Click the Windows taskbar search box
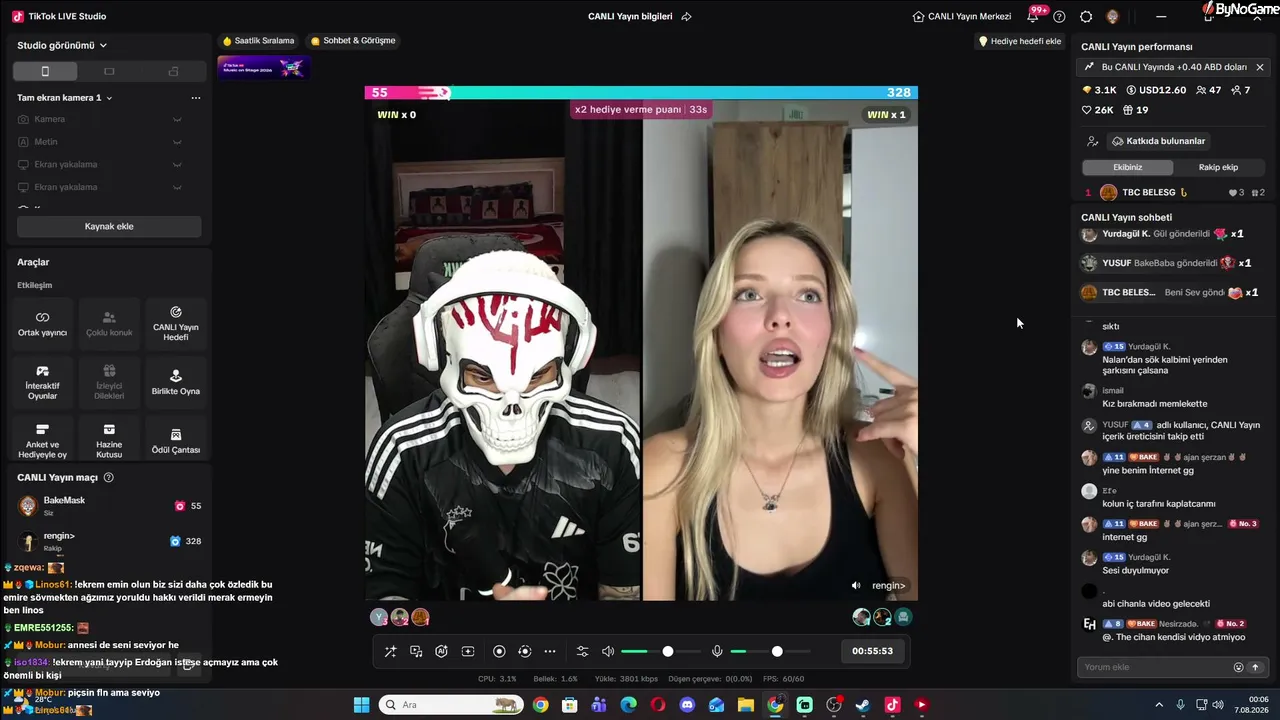This screenshot has height=720, width=1280. coord(451,705)
